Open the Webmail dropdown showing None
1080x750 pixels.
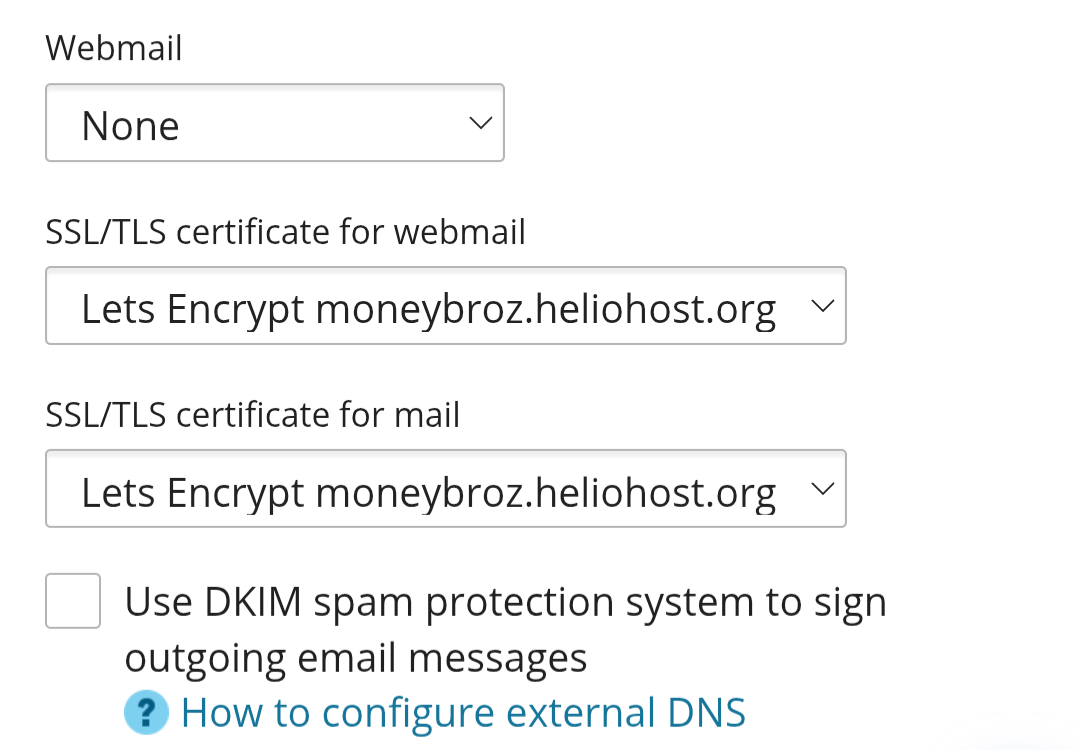[275, 123]
